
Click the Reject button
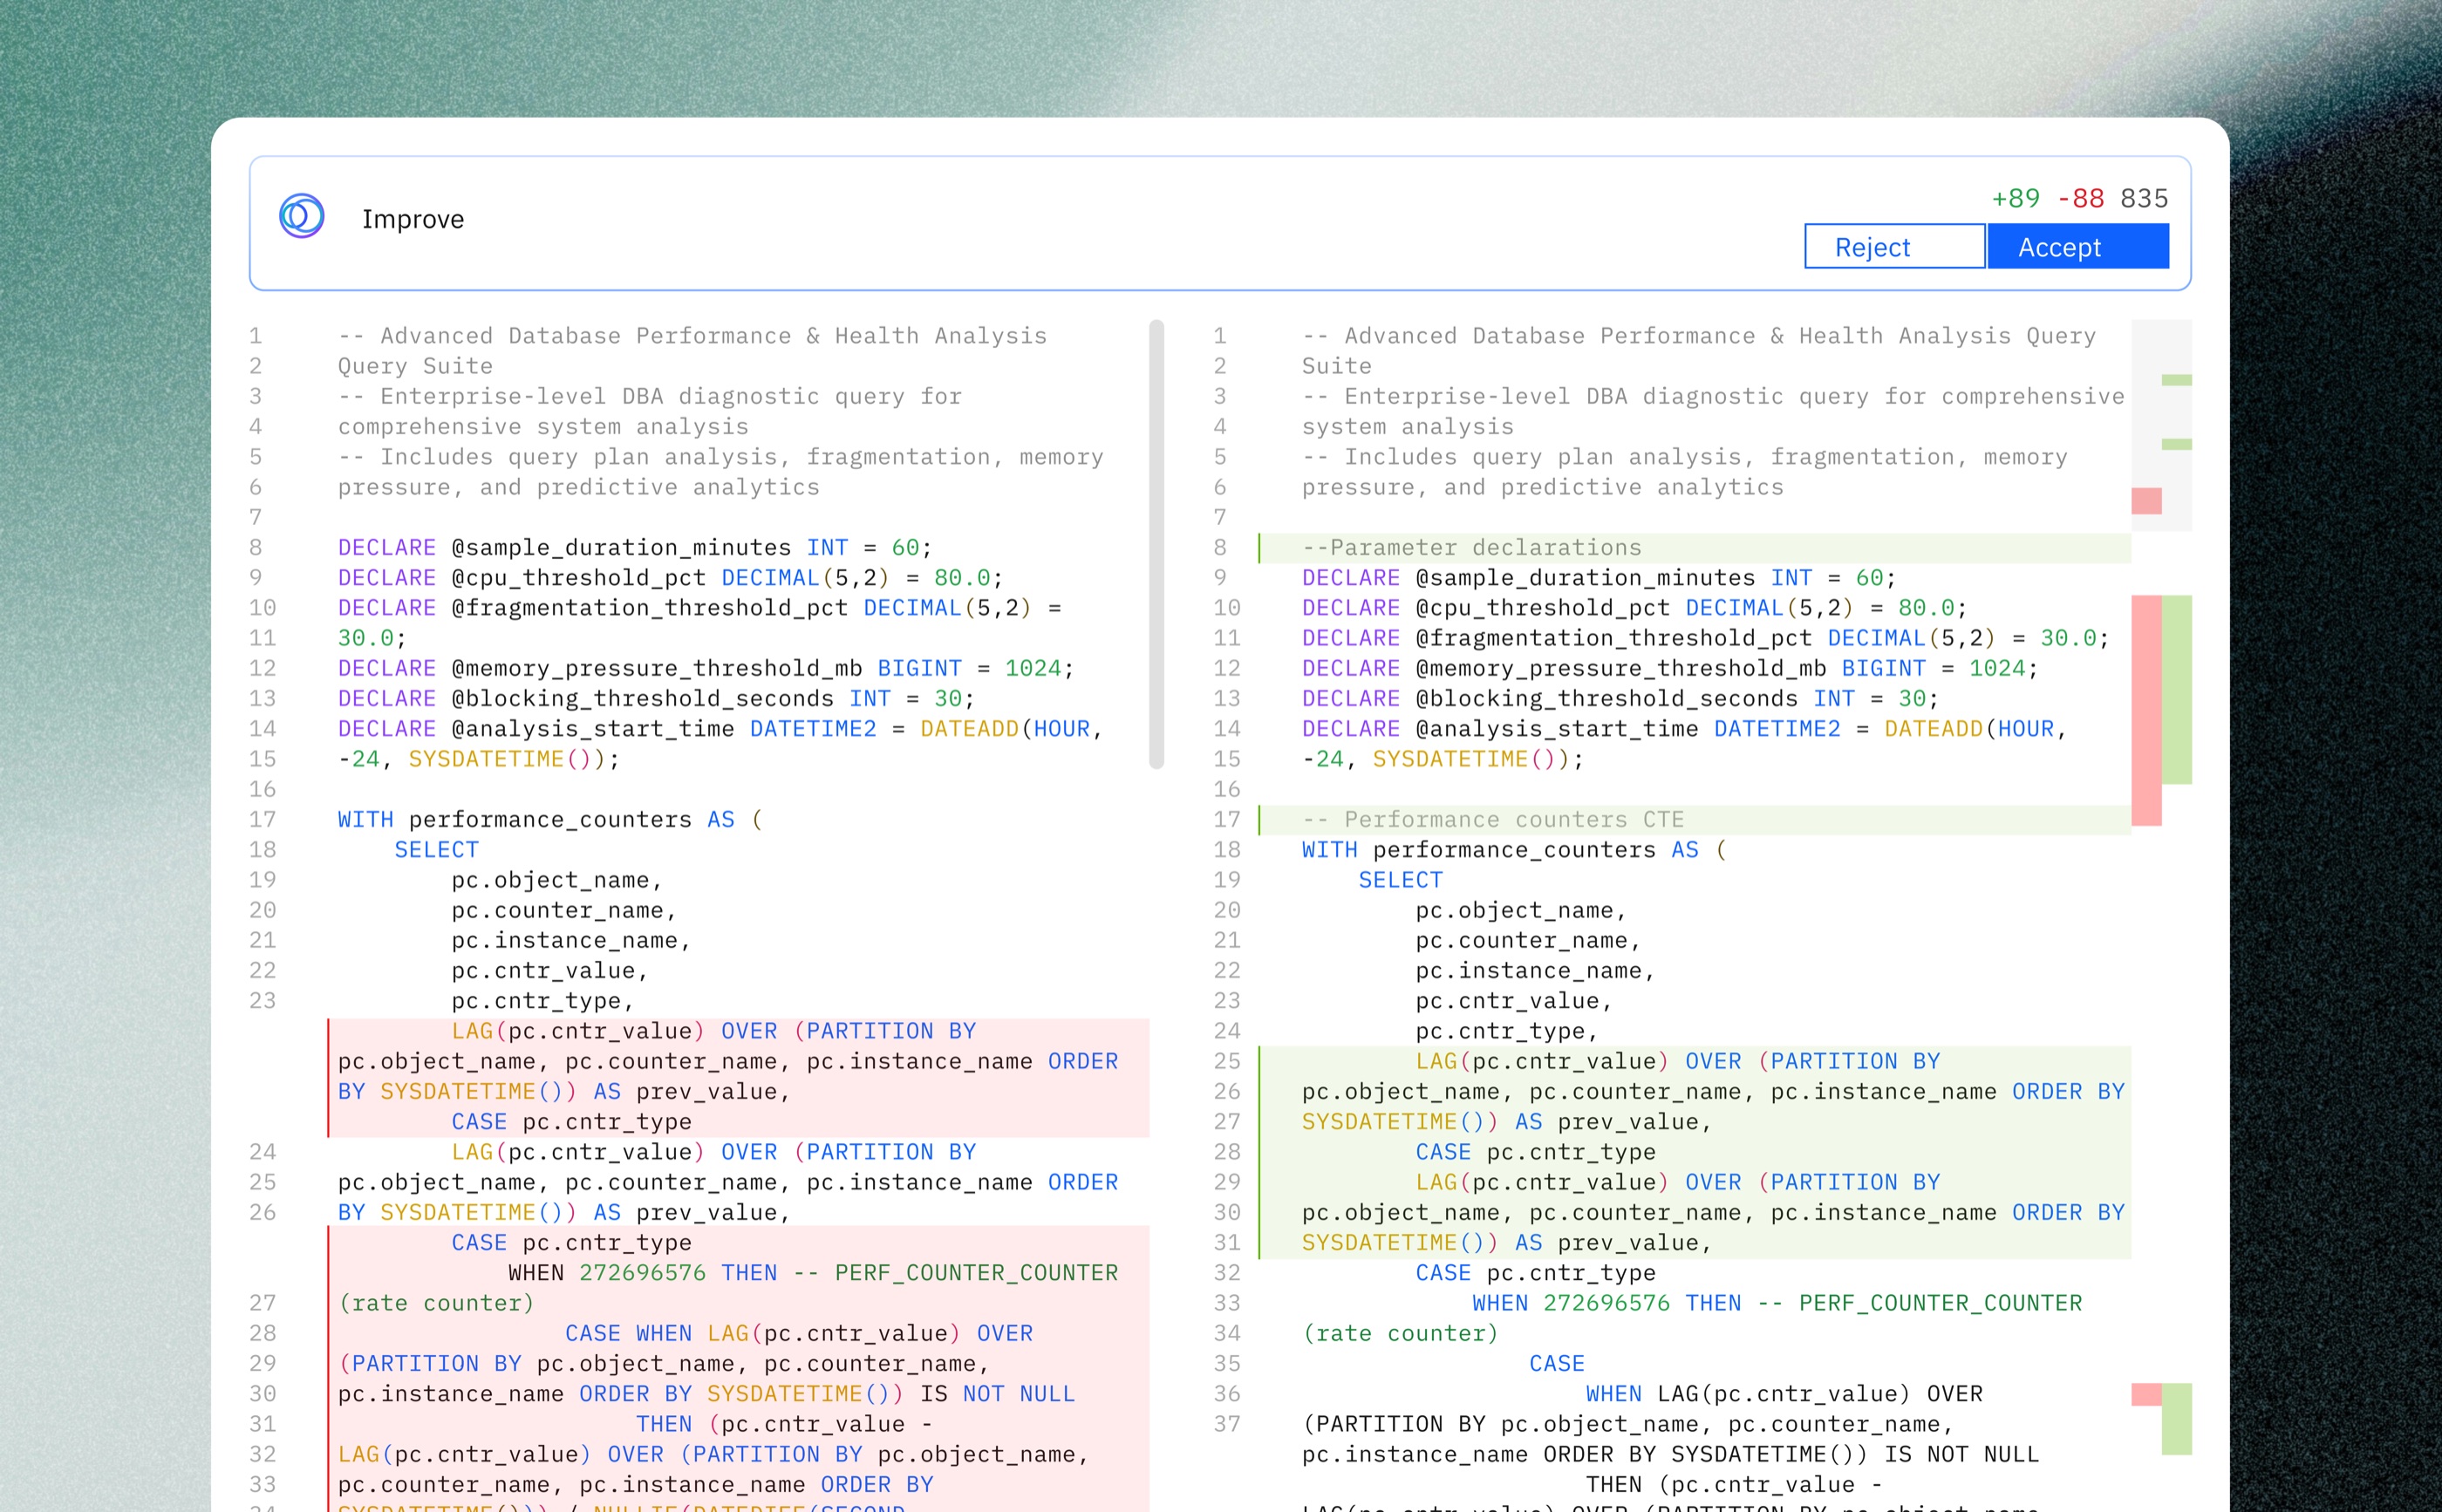point(1894,247)
